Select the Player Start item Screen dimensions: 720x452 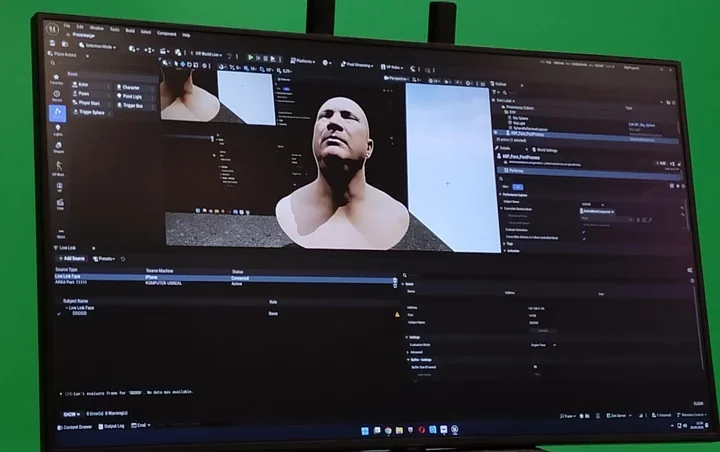(90, 103)
